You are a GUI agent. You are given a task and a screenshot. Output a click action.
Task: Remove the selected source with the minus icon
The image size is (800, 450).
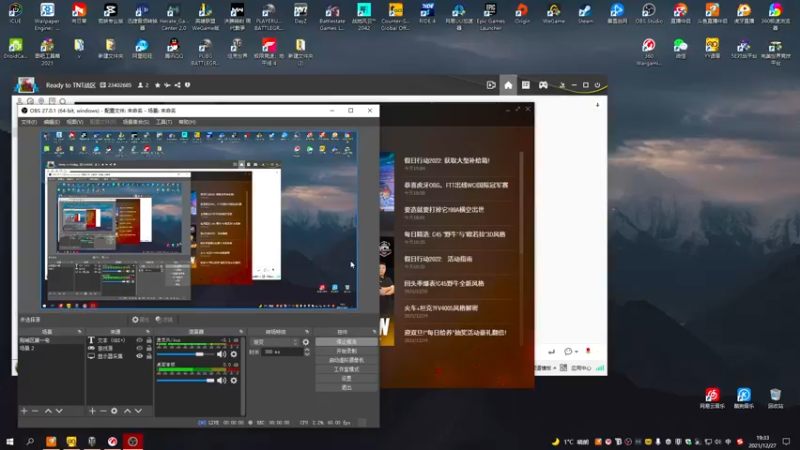(103, 411)
